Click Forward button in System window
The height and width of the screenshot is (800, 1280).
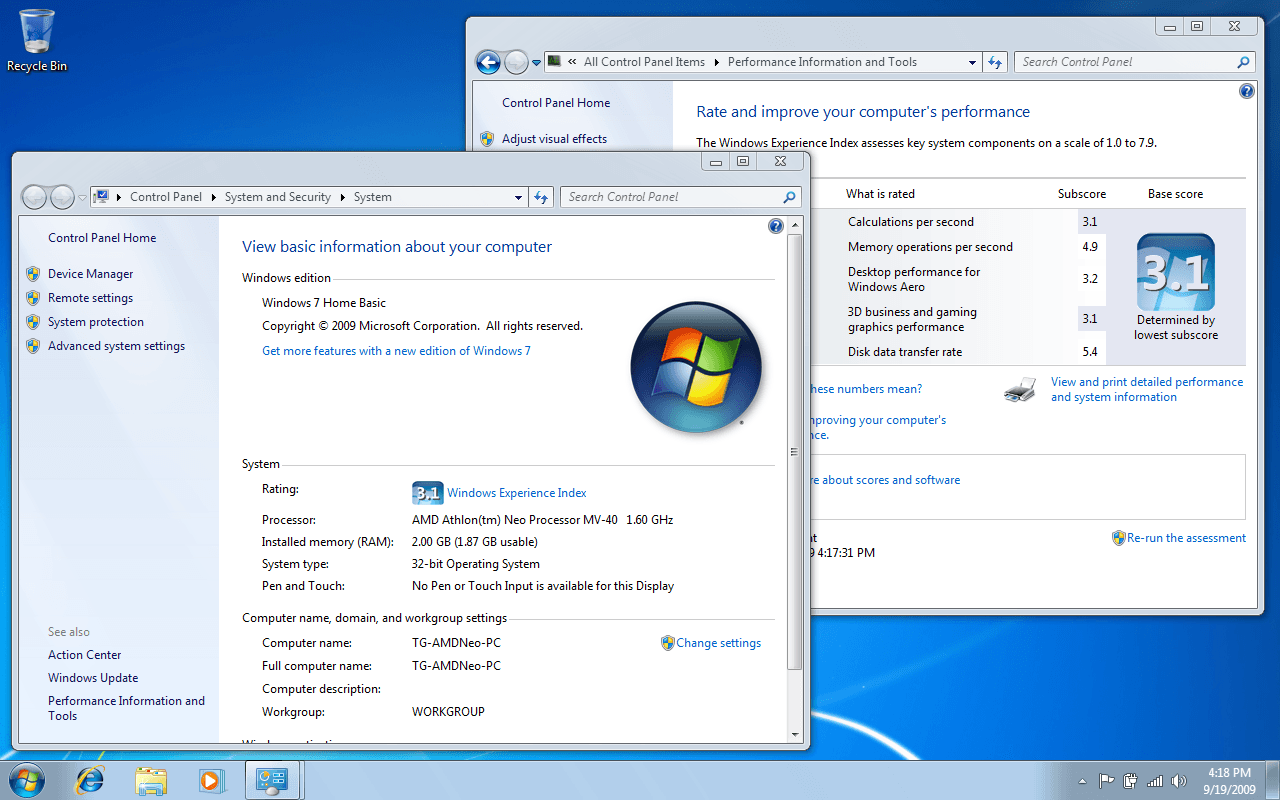62,197
